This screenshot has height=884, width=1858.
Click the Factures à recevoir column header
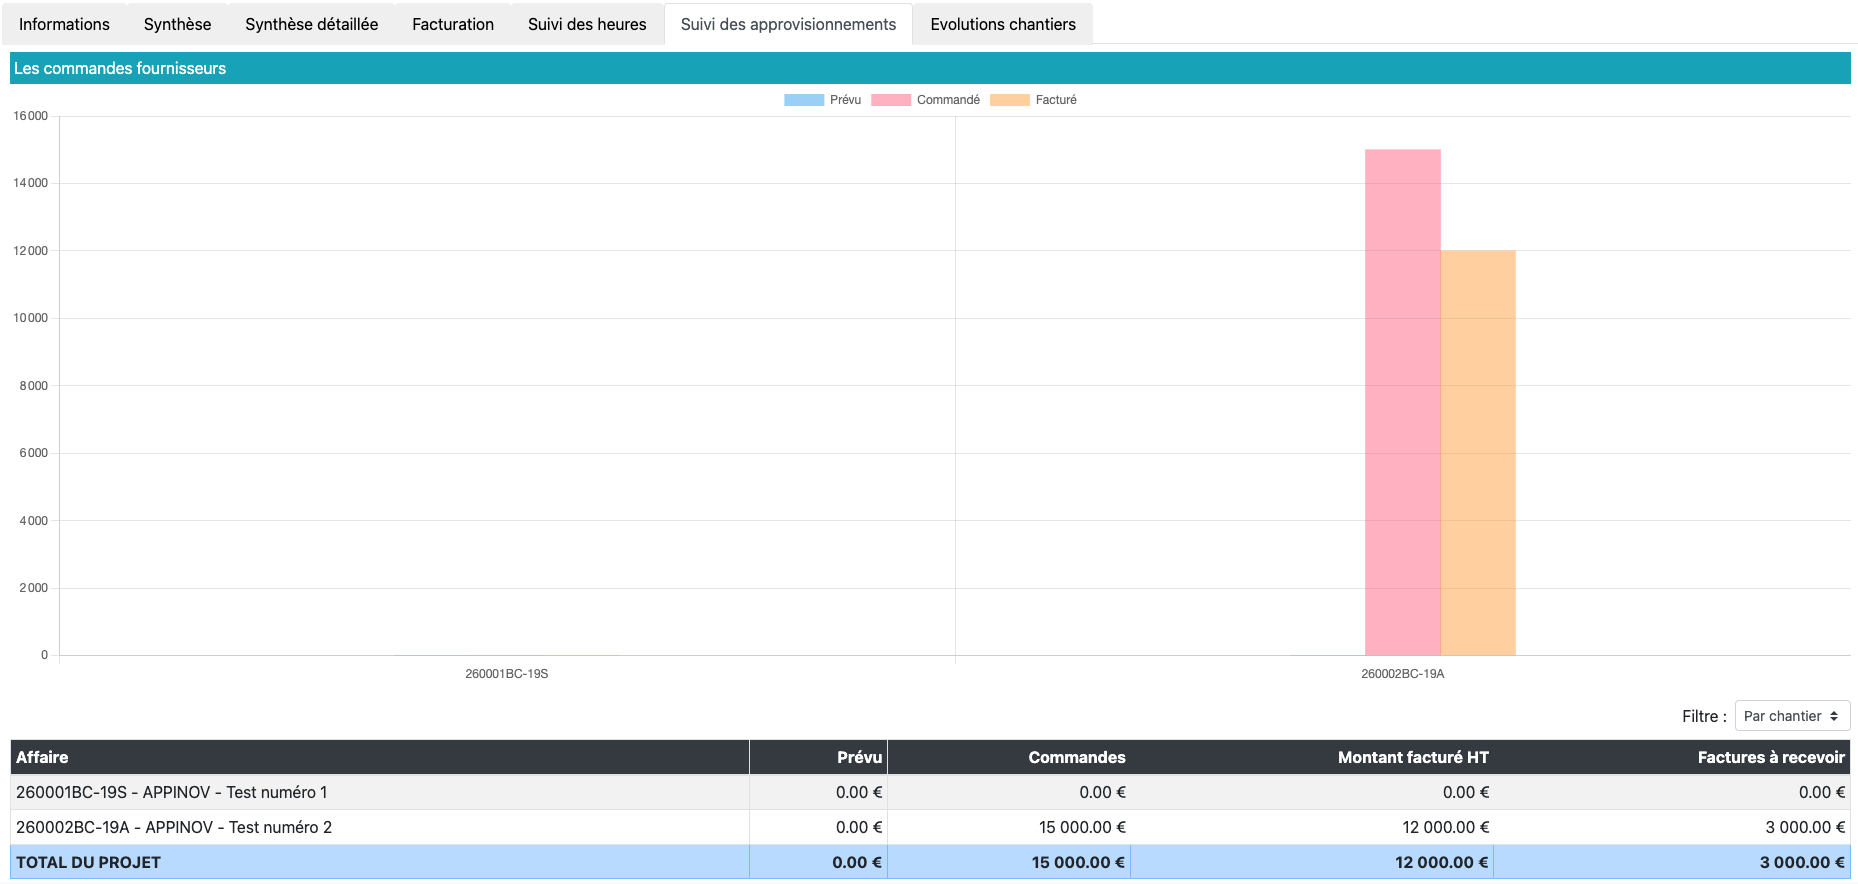[x=1770, y=757]
